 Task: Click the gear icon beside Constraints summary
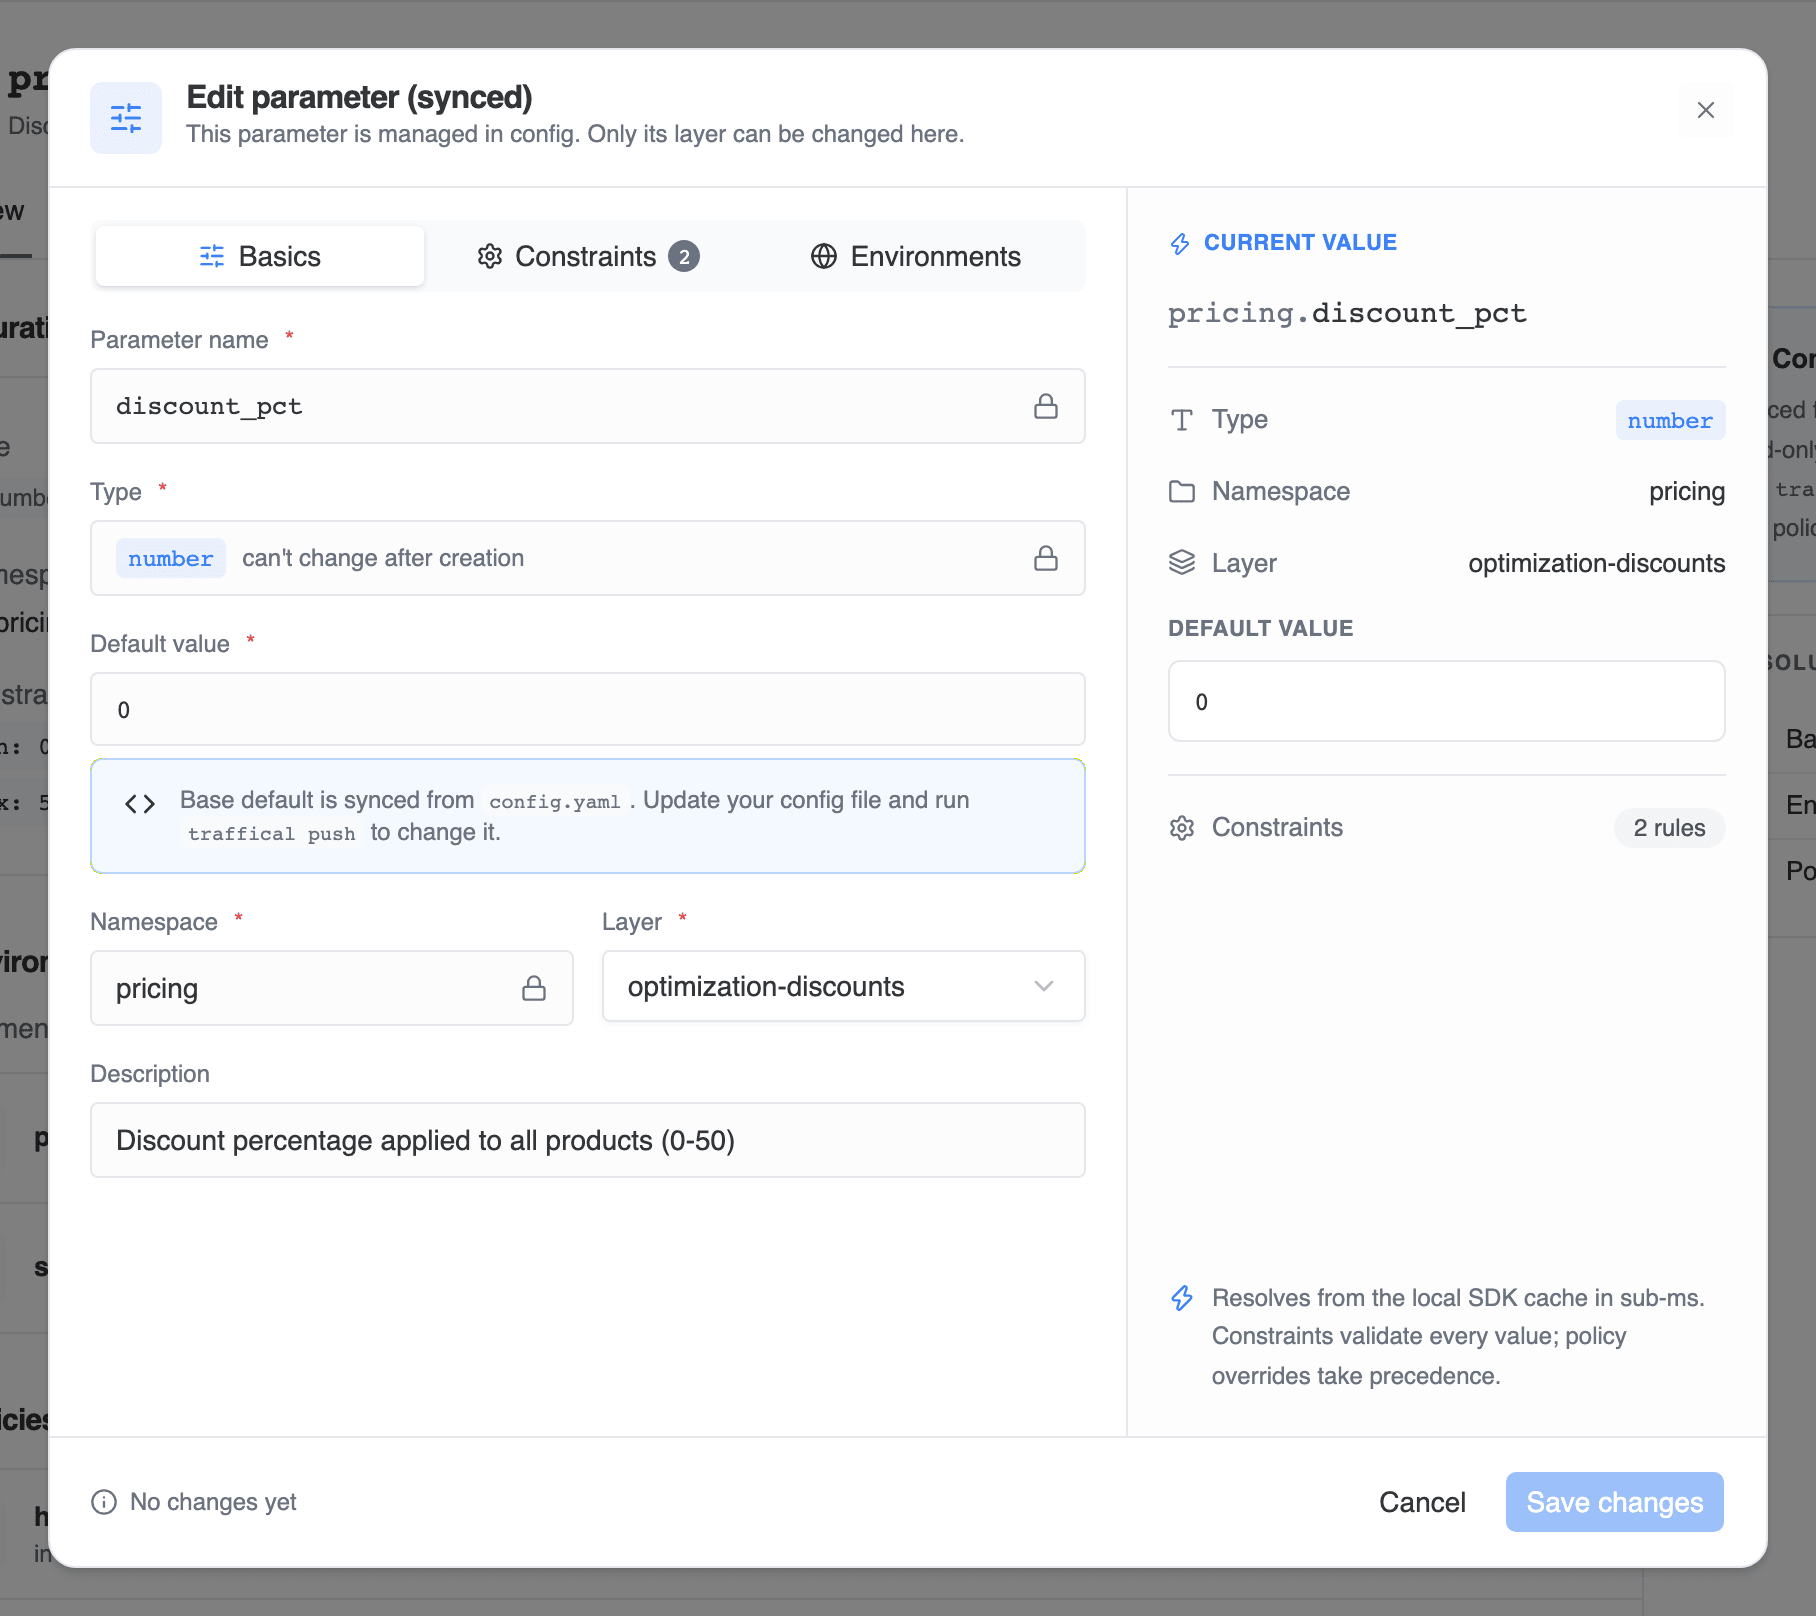(1182, 828)
